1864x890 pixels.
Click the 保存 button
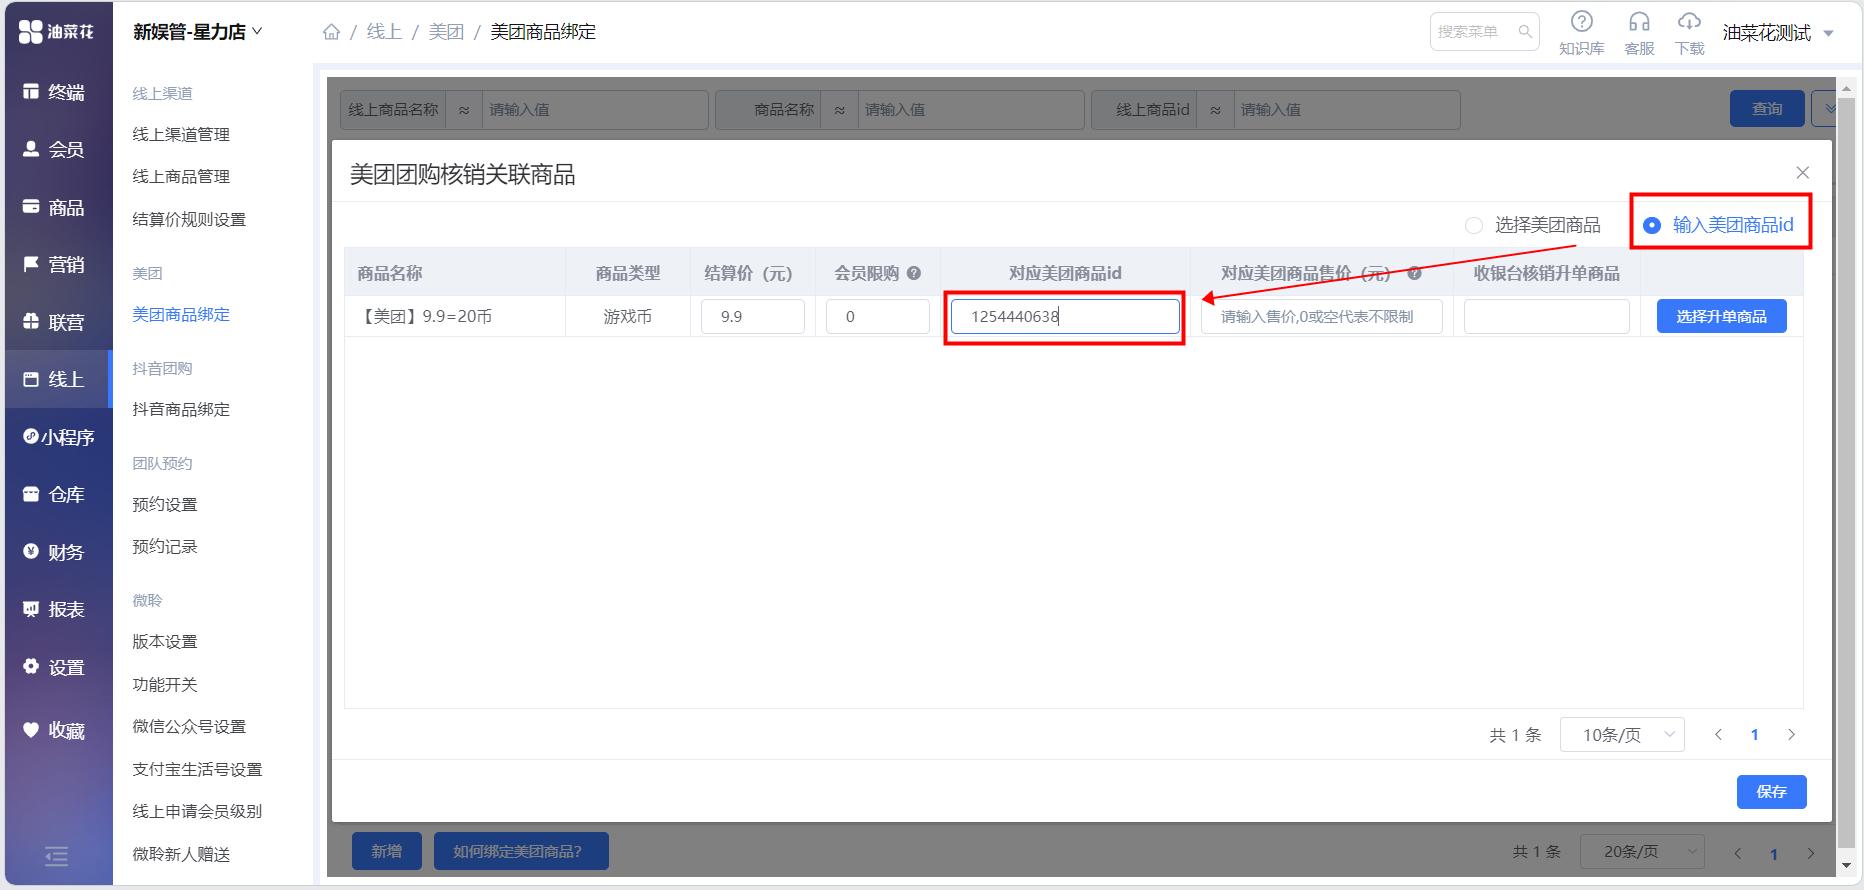tap(1771, 792)
